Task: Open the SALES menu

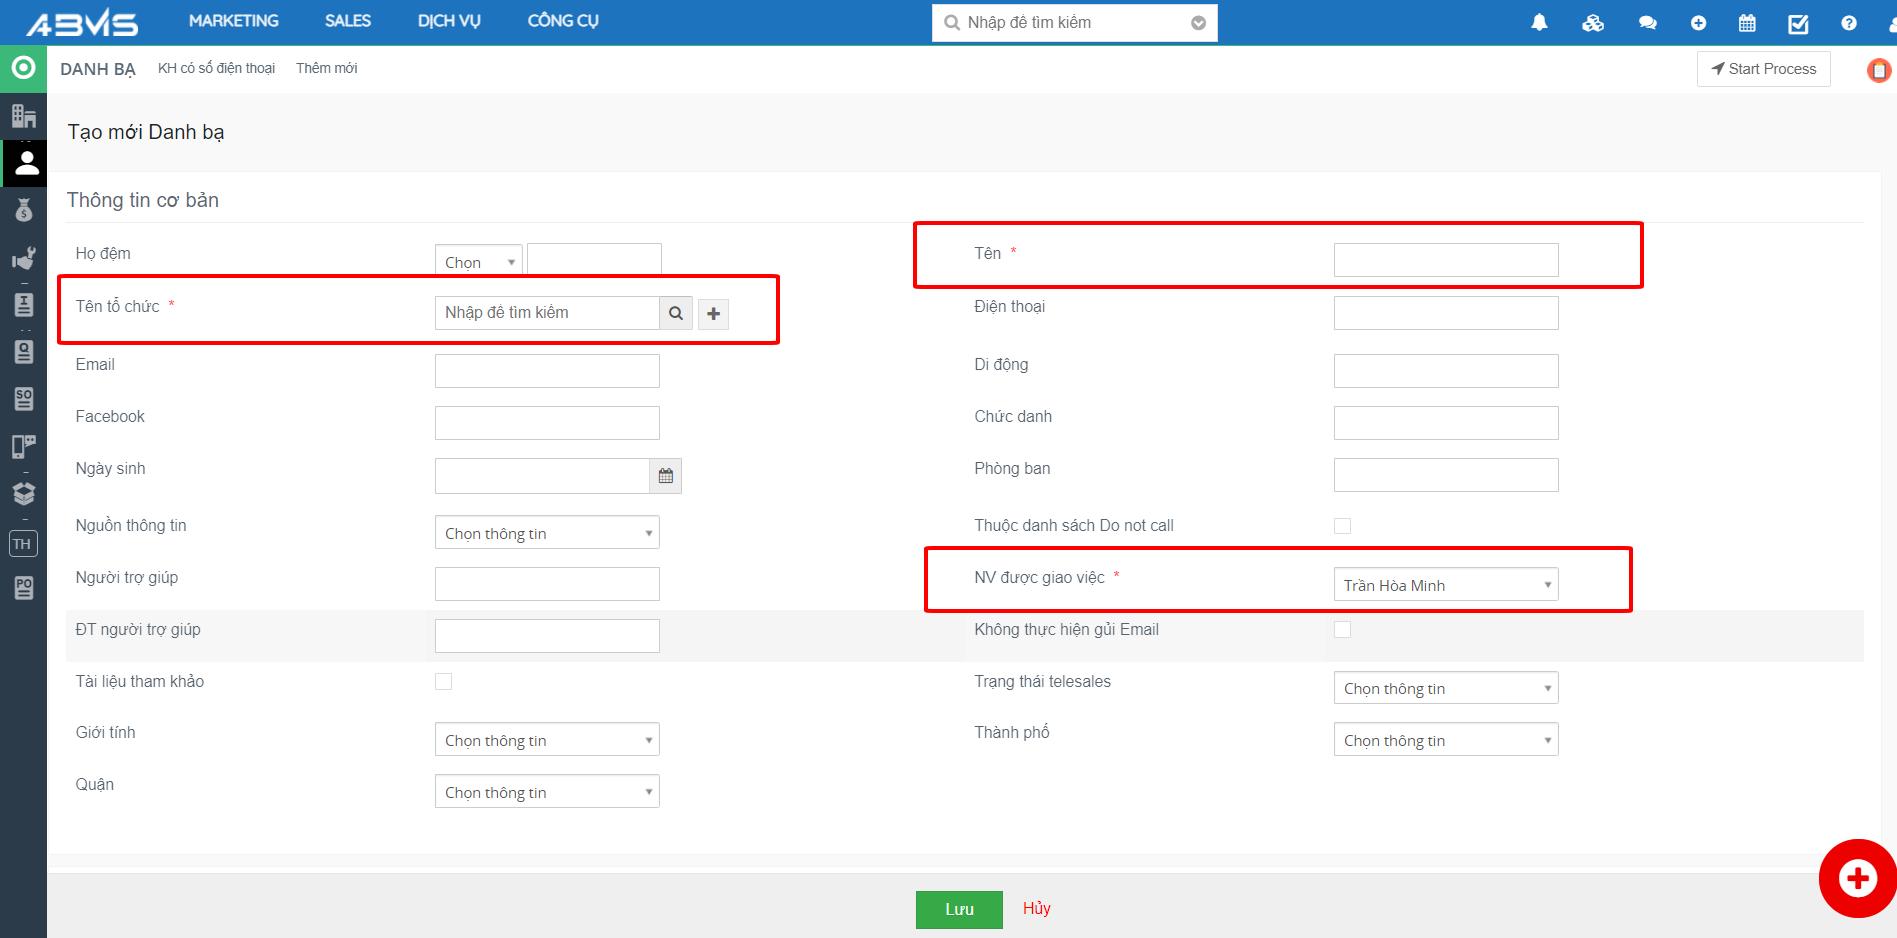Action: (x=347, y=21)
